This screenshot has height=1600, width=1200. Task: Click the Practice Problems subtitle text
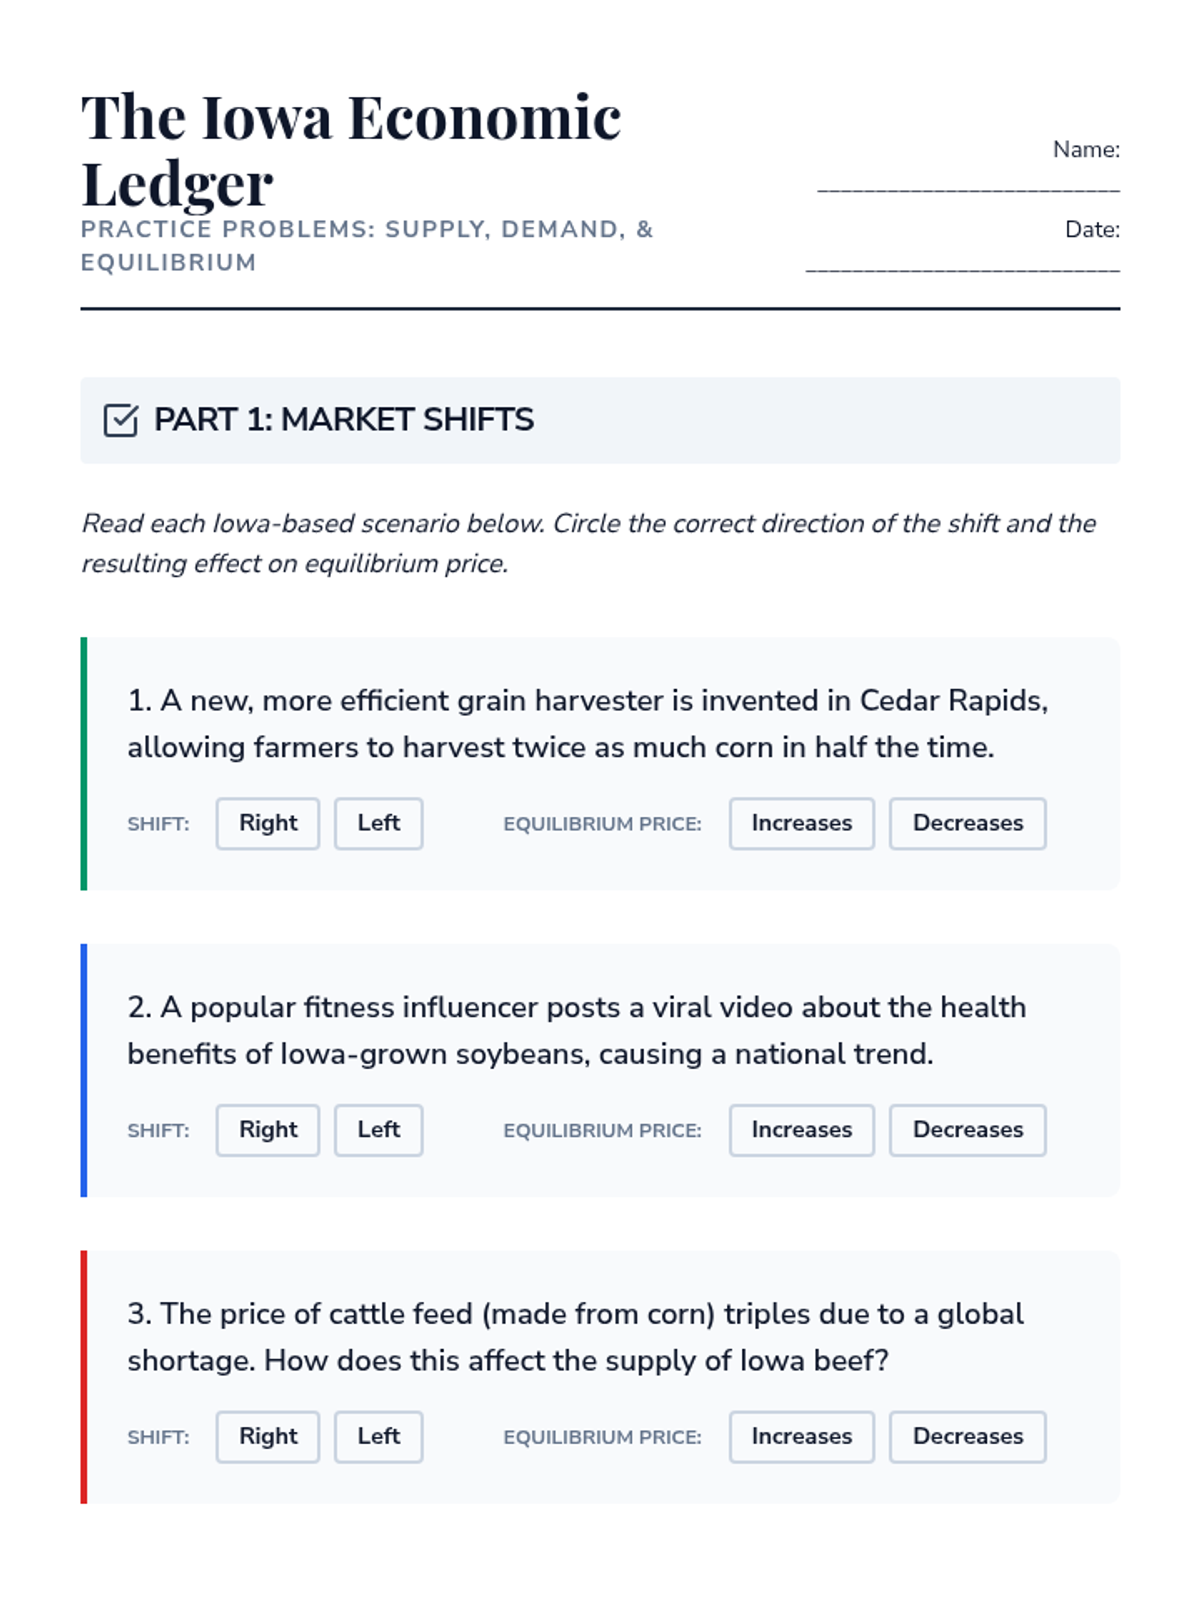pos(366,245)
